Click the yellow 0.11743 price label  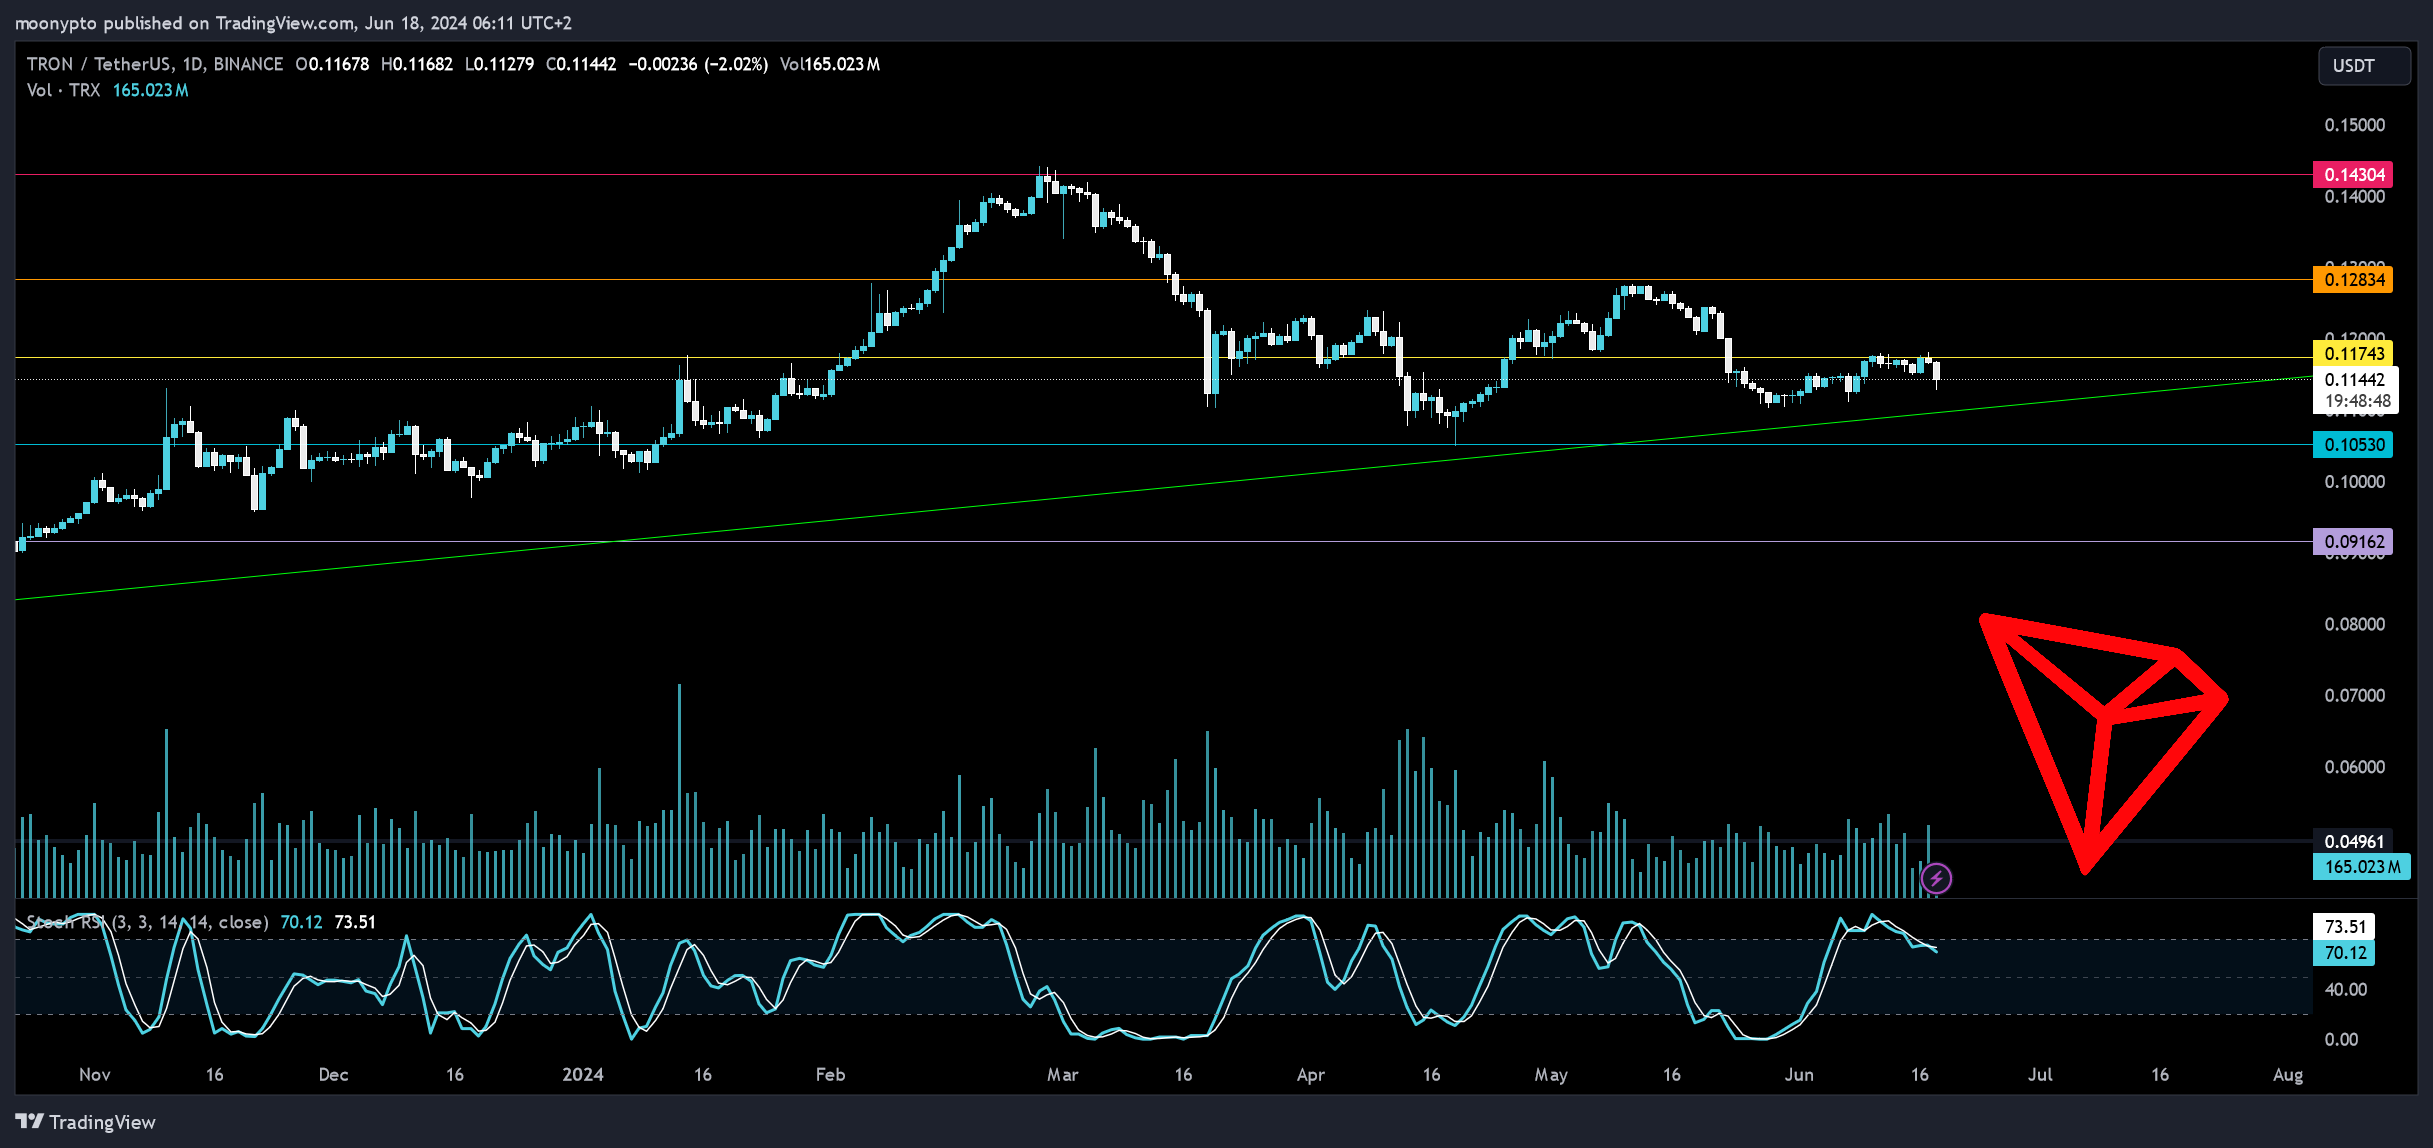coord(2353,353)
